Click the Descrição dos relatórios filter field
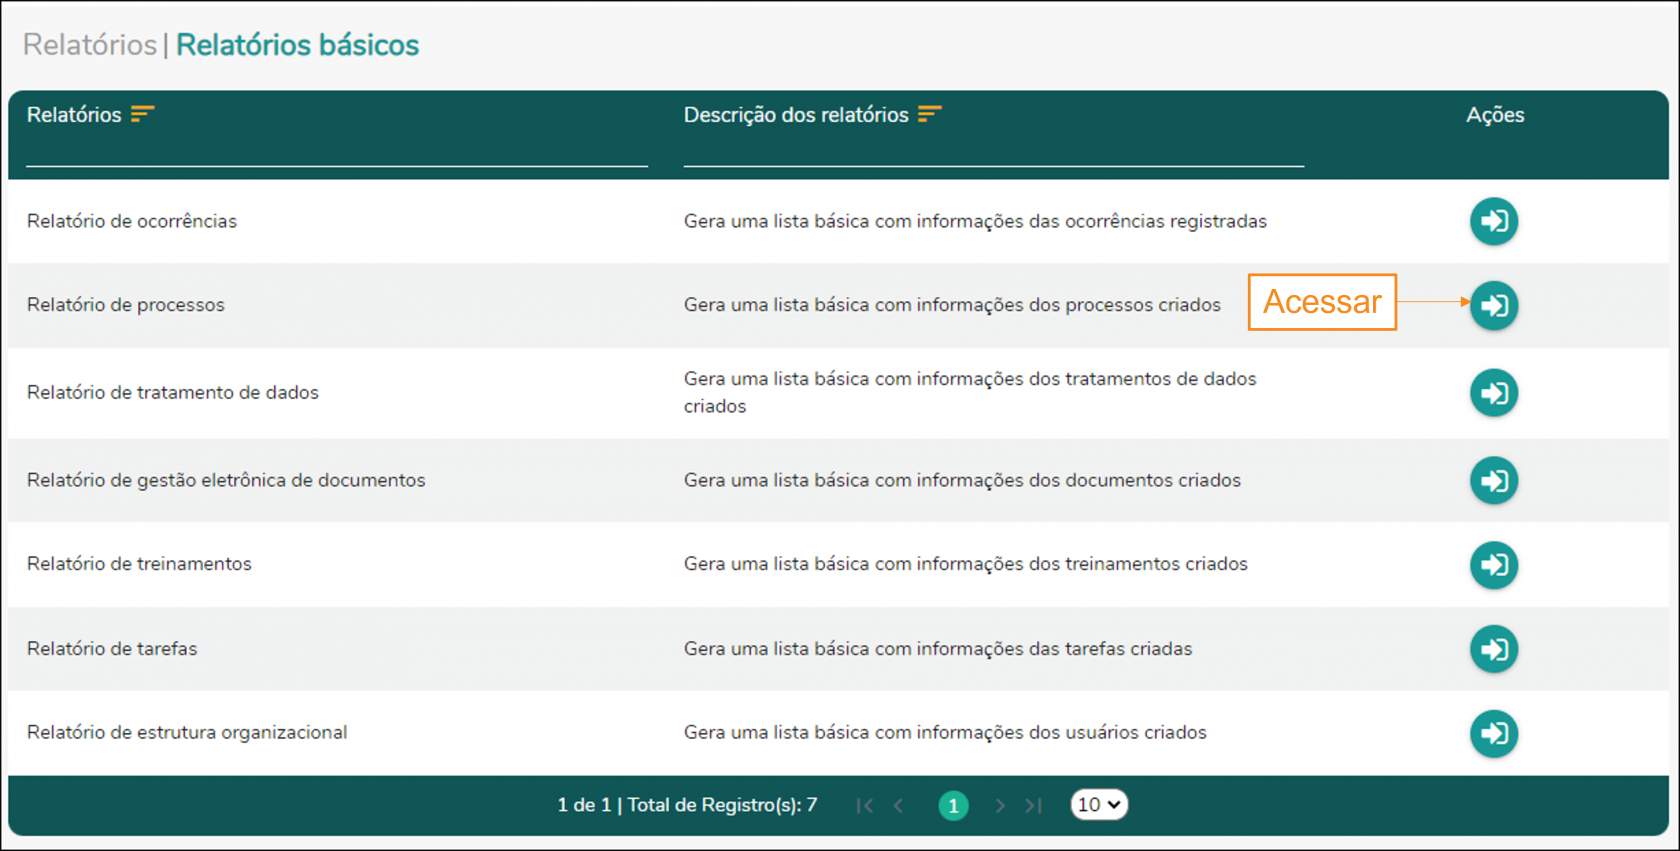Screen dimensions: 1680x851 point(994,150)
